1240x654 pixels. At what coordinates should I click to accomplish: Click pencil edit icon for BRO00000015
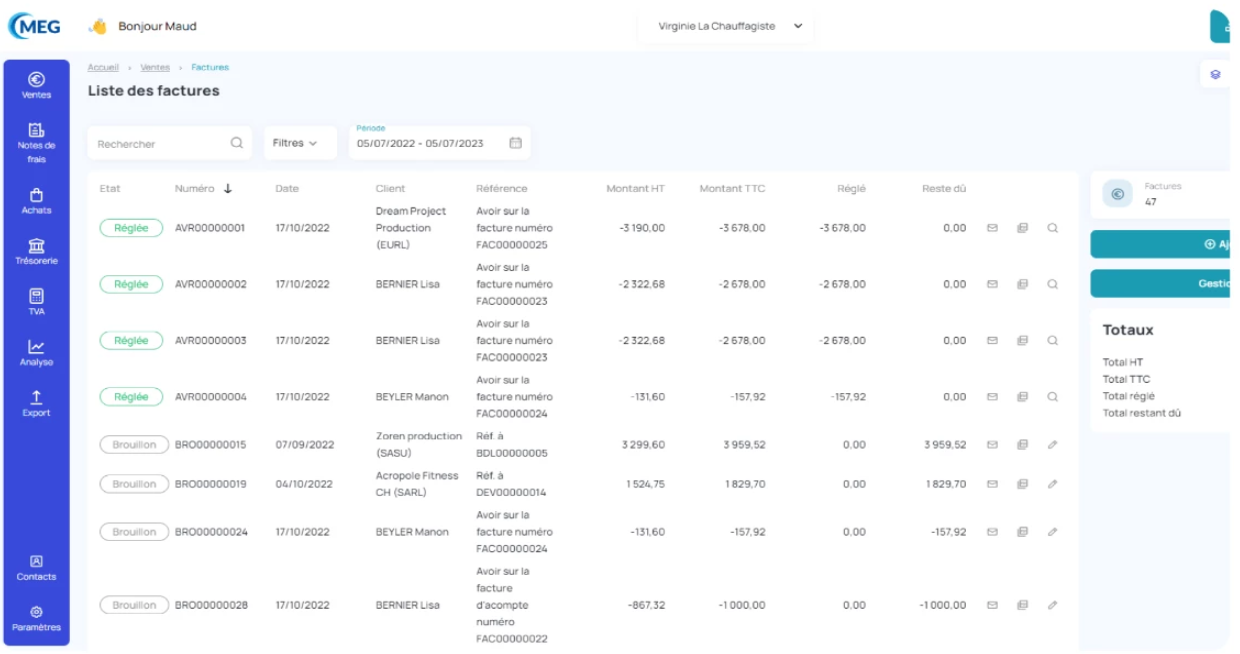point(1052,444)
